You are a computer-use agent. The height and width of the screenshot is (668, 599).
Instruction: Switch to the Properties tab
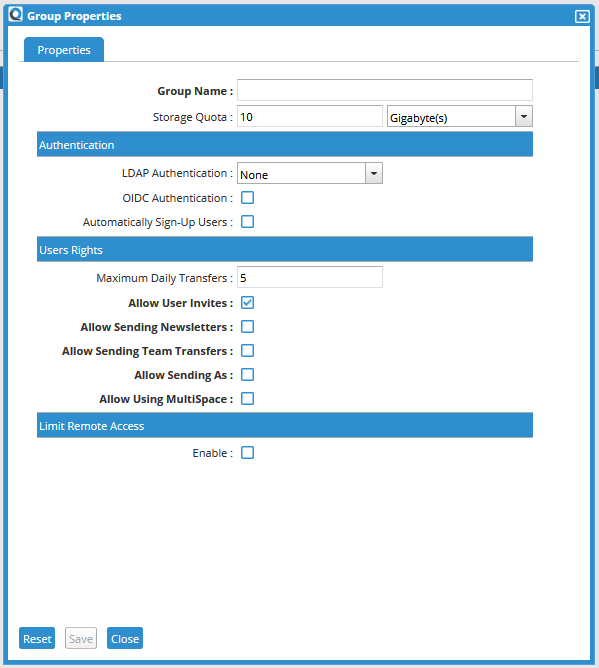click(64, 50)
